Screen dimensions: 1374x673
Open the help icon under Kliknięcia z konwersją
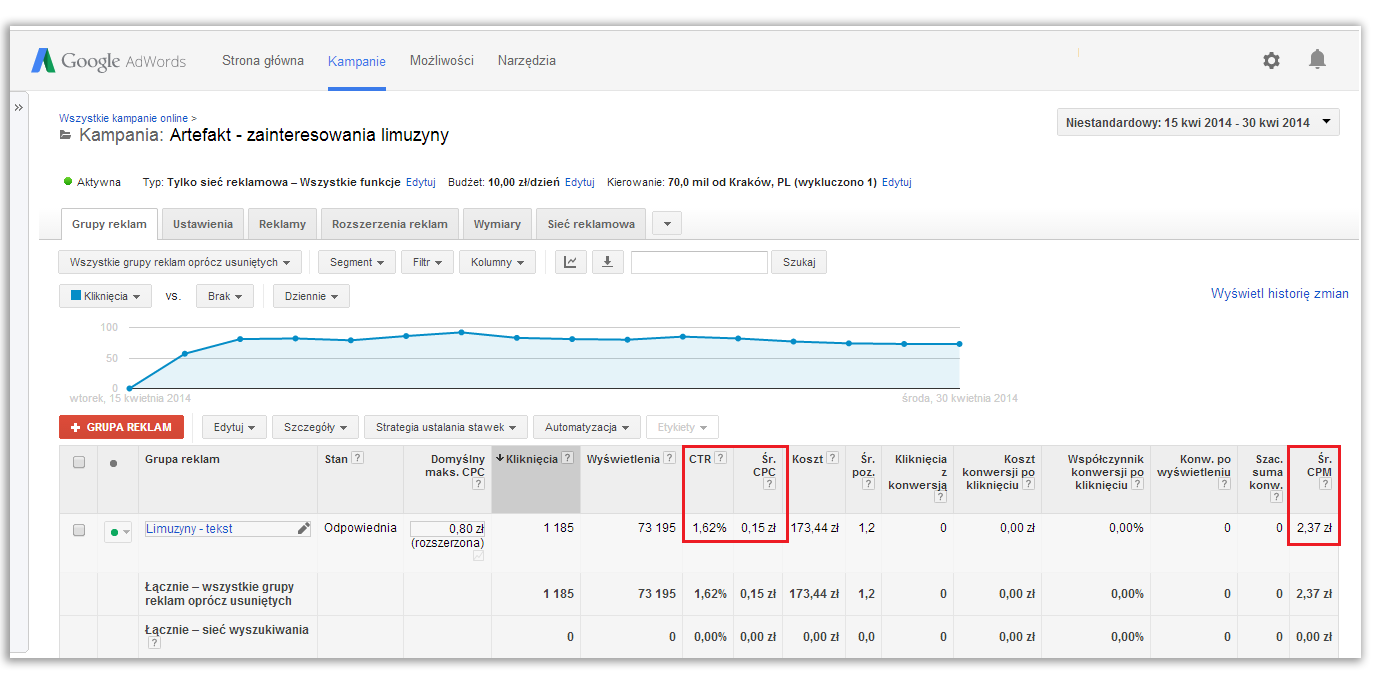coord(940,497)
